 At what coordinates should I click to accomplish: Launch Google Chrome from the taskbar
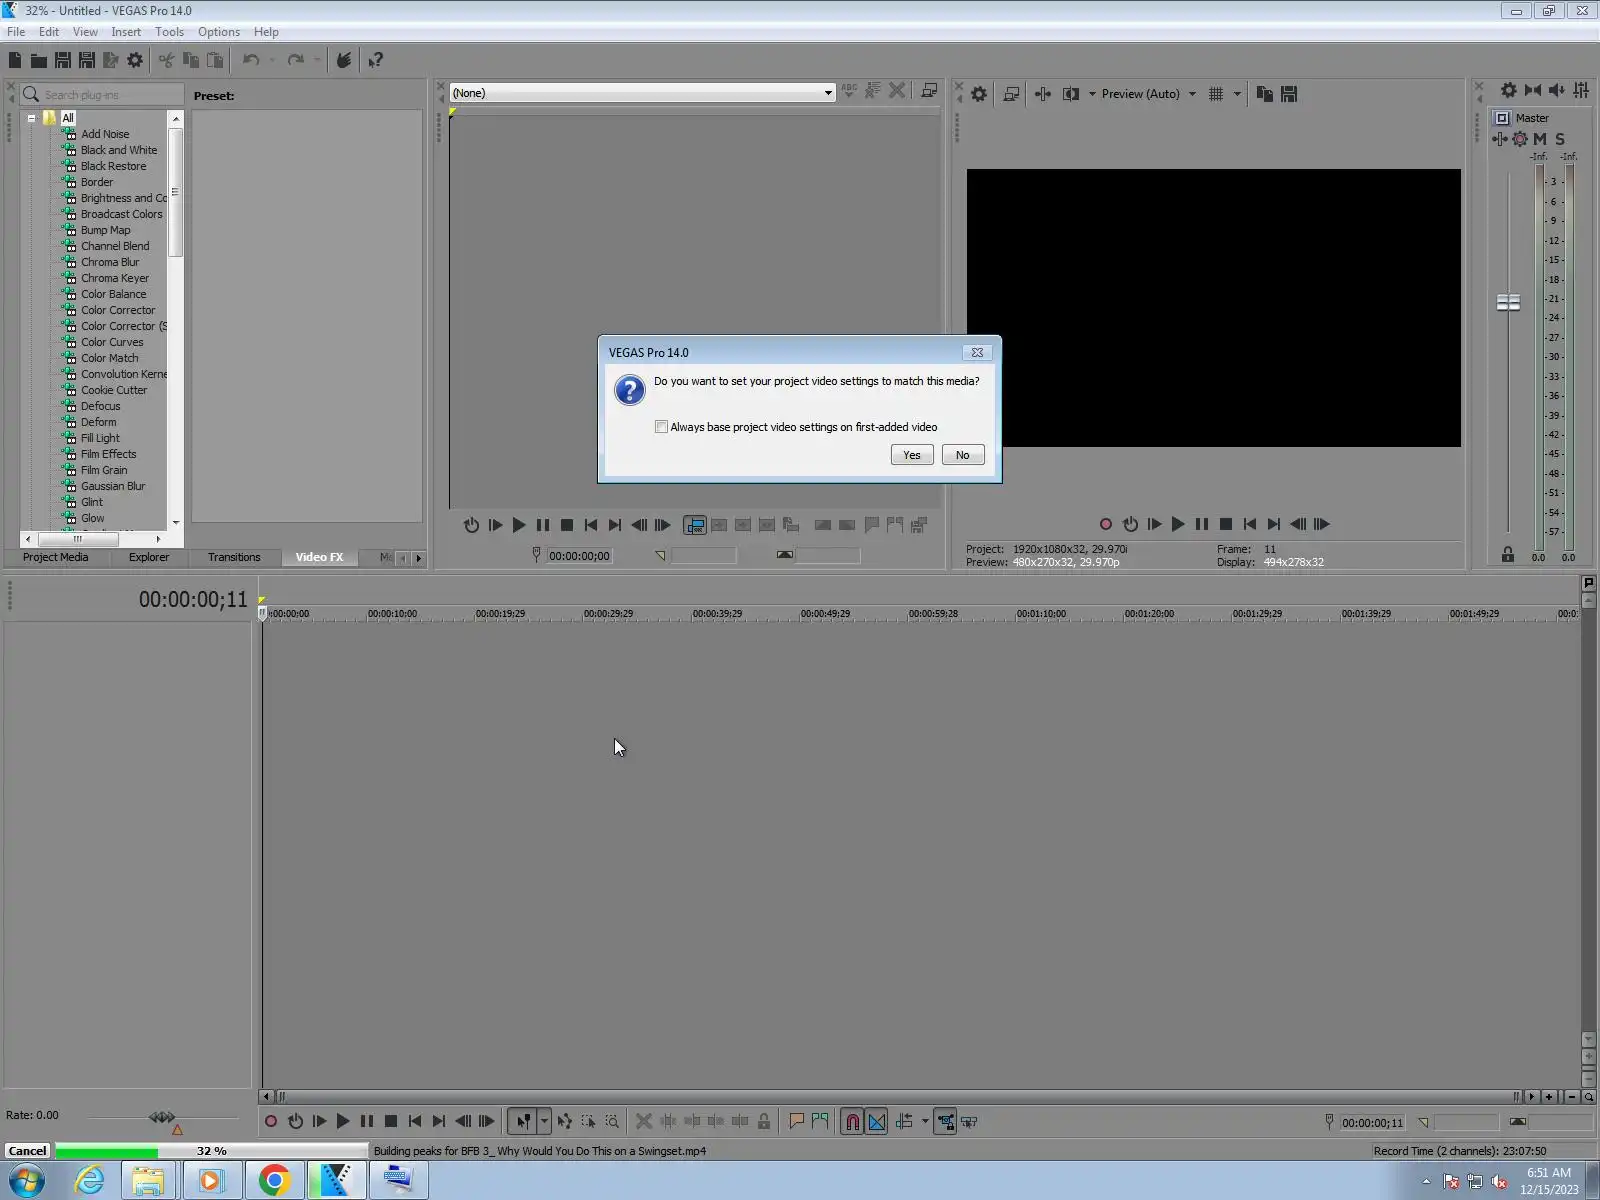[274, 1181]
